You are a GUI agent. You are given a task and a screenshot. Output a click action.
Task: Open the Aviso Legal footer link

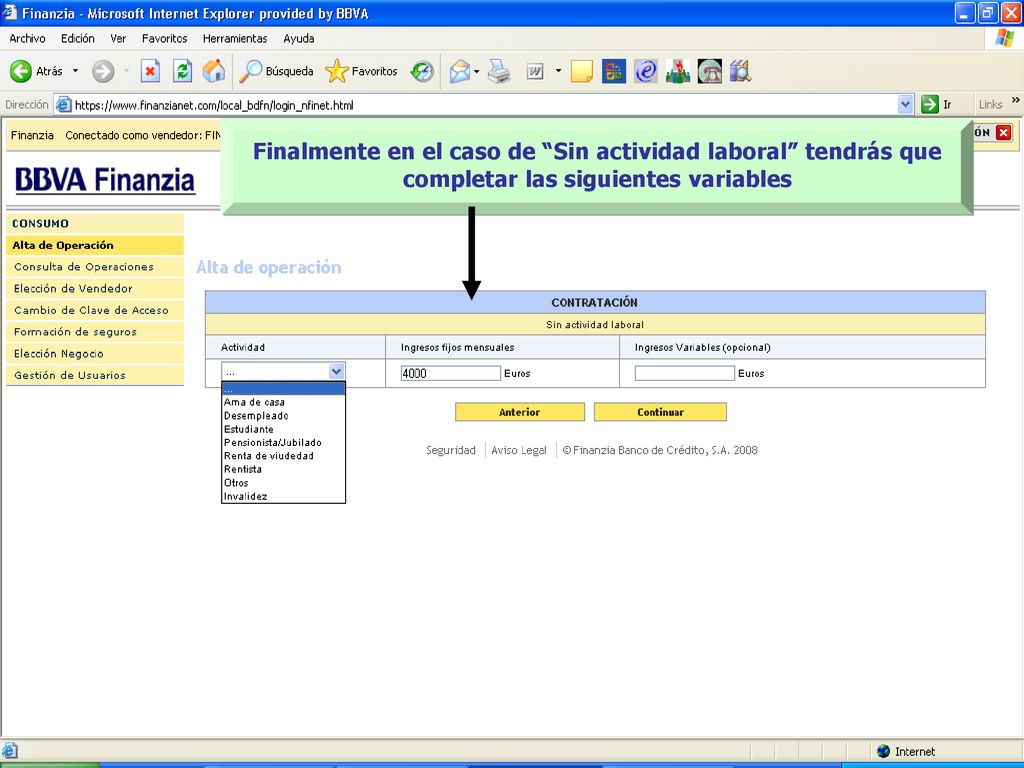click(519, 450)
